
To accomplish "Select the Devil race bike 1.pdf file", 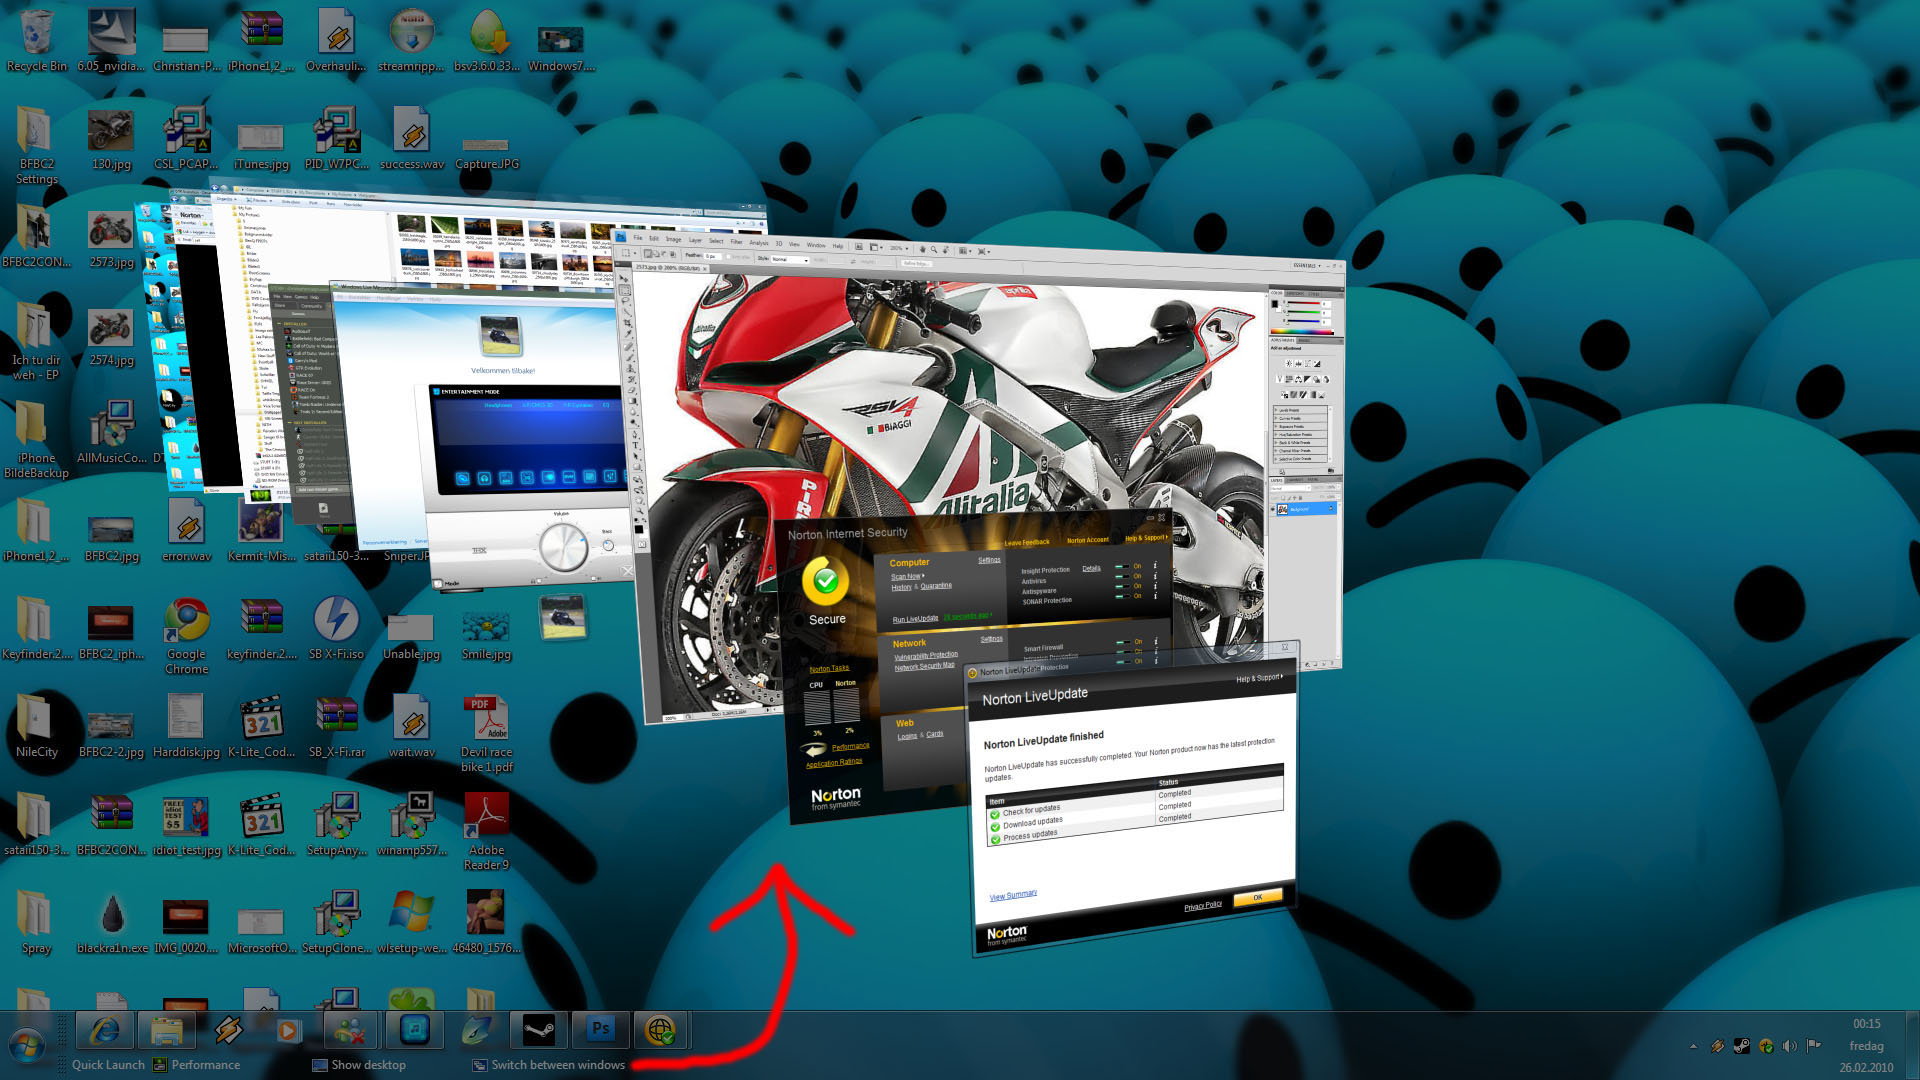I will (487, 734).
